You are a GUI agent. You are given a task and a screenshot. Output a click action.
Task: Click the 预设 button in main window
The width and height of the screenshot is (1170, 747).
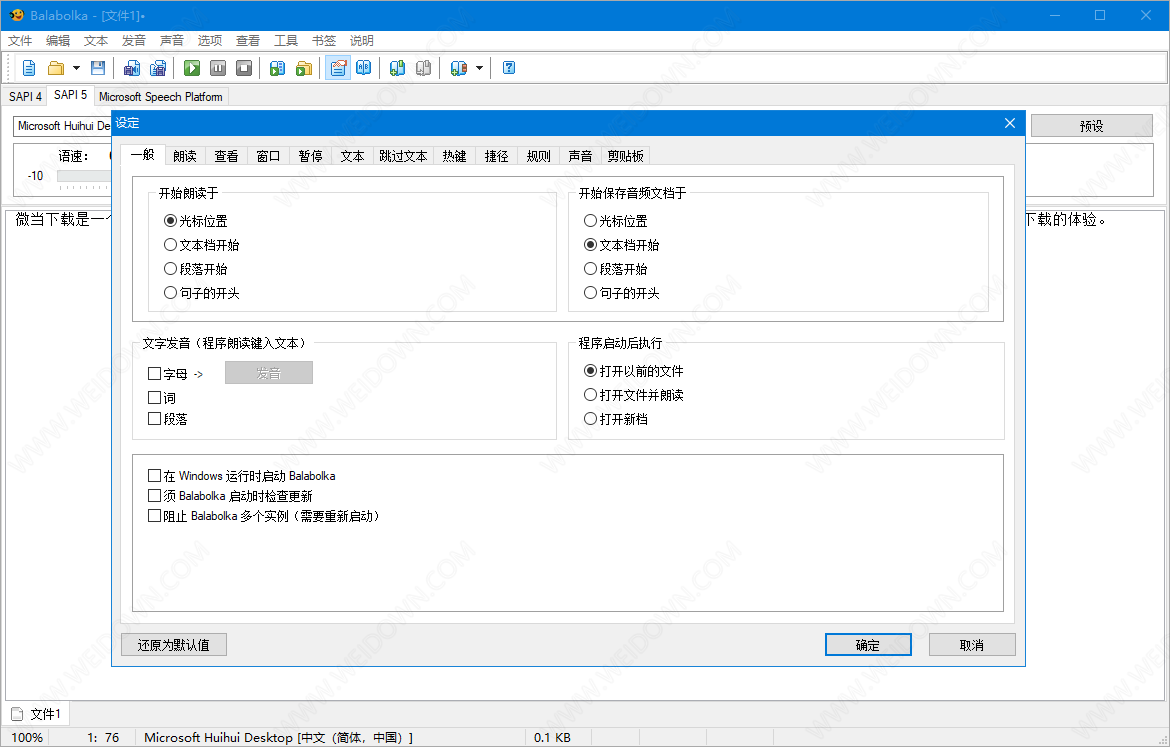coord(1092,126)
